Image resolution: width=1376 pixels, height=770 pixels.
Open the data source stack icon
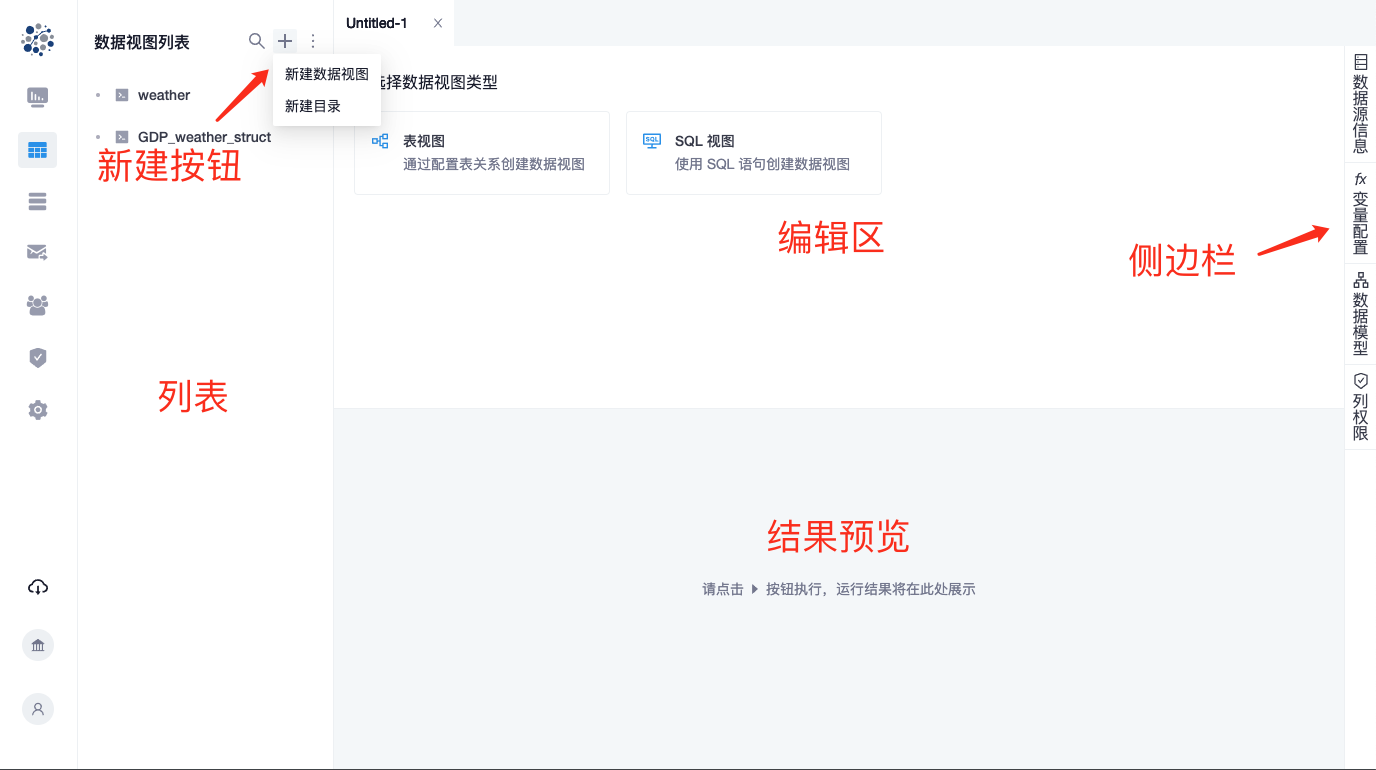coord(38,202)
